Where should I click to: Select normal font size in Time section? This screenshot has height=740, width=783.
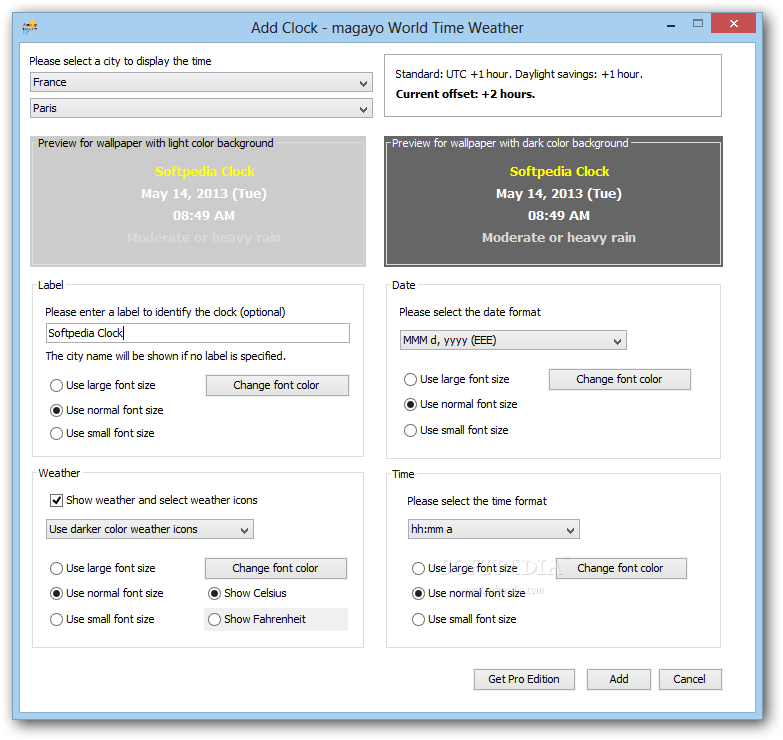469,593
